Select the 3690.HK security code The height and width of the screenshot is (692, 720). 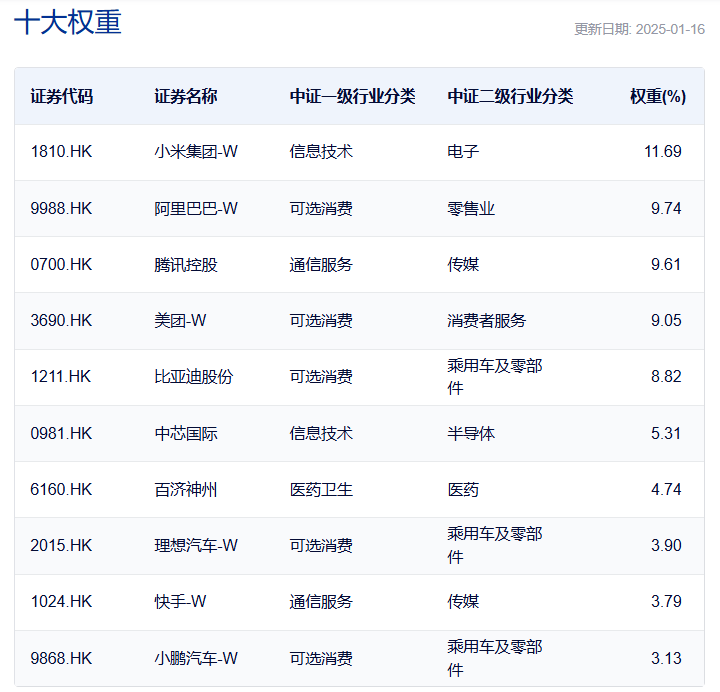coord(61,321)
